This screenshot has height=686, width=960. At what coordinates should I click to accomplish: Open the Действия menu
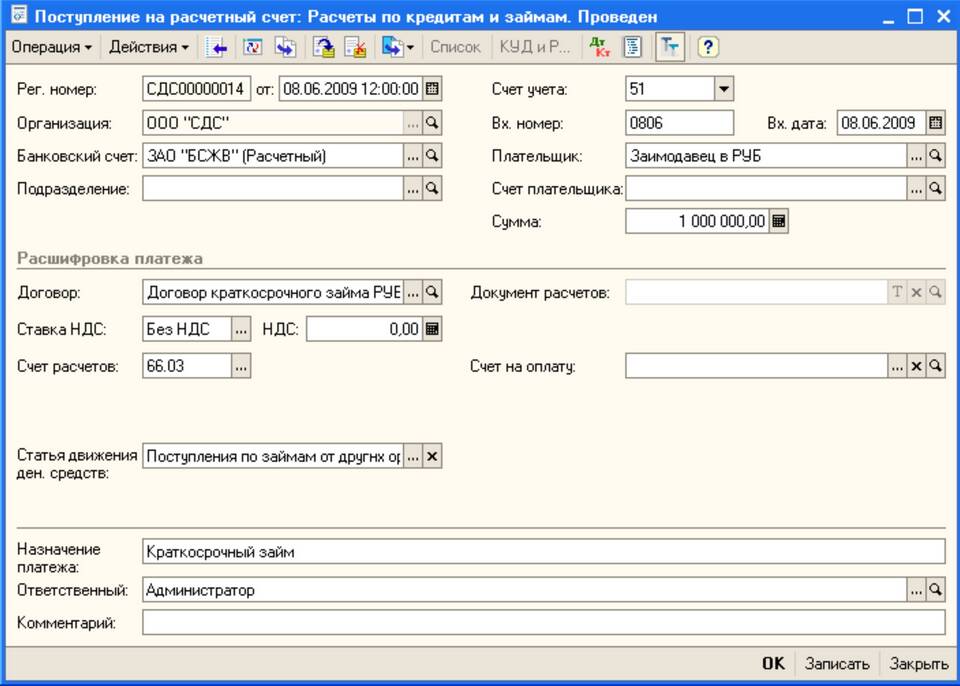pos(149,47)
